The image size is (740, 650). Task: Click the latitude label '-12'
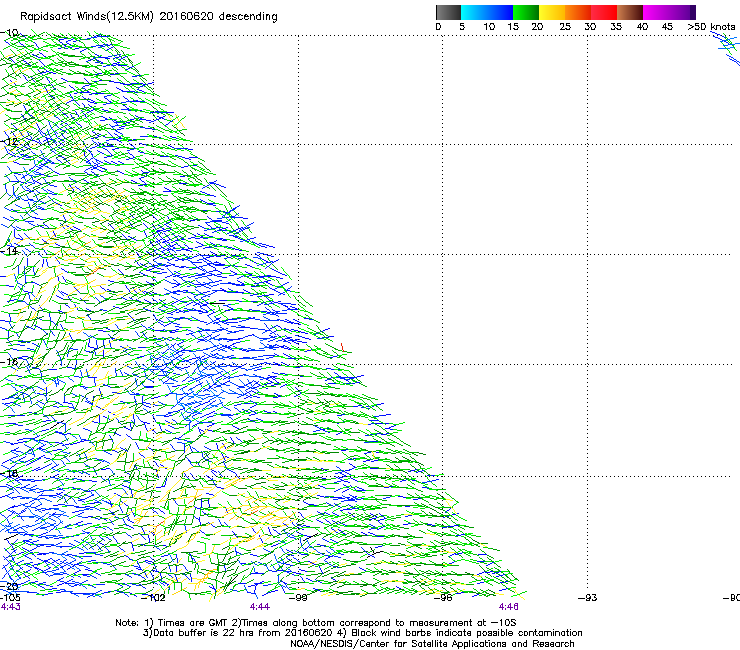click(x=9, y=142)
